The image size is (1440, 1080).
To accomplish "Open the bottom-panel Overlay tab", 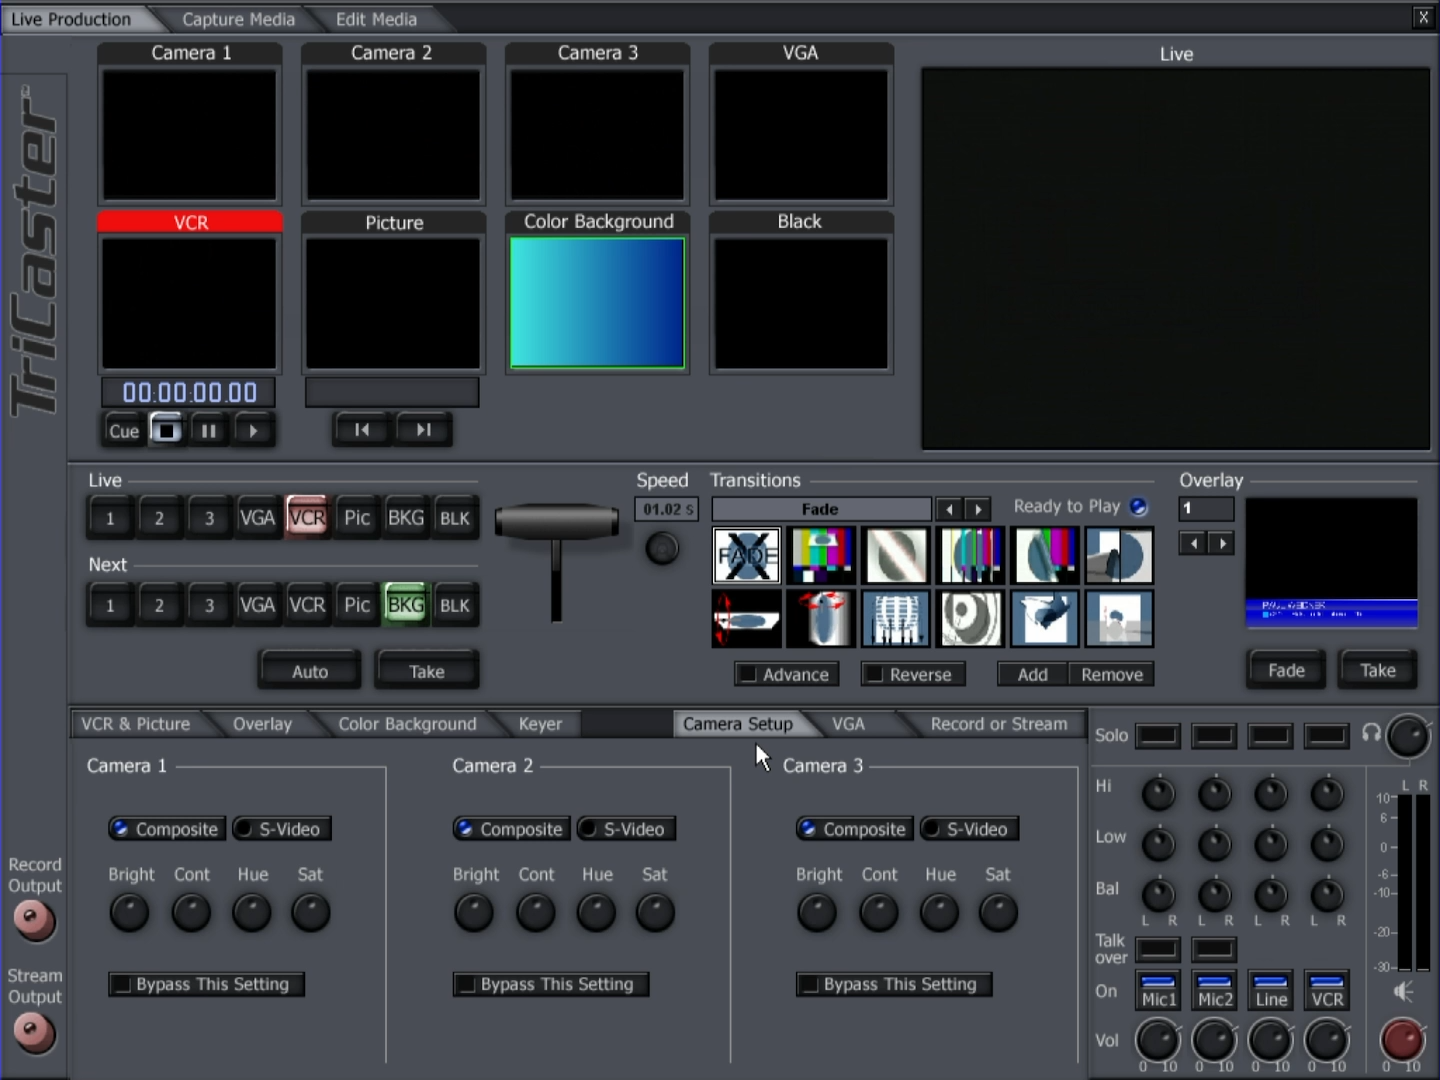I will (x=262, y=724).
